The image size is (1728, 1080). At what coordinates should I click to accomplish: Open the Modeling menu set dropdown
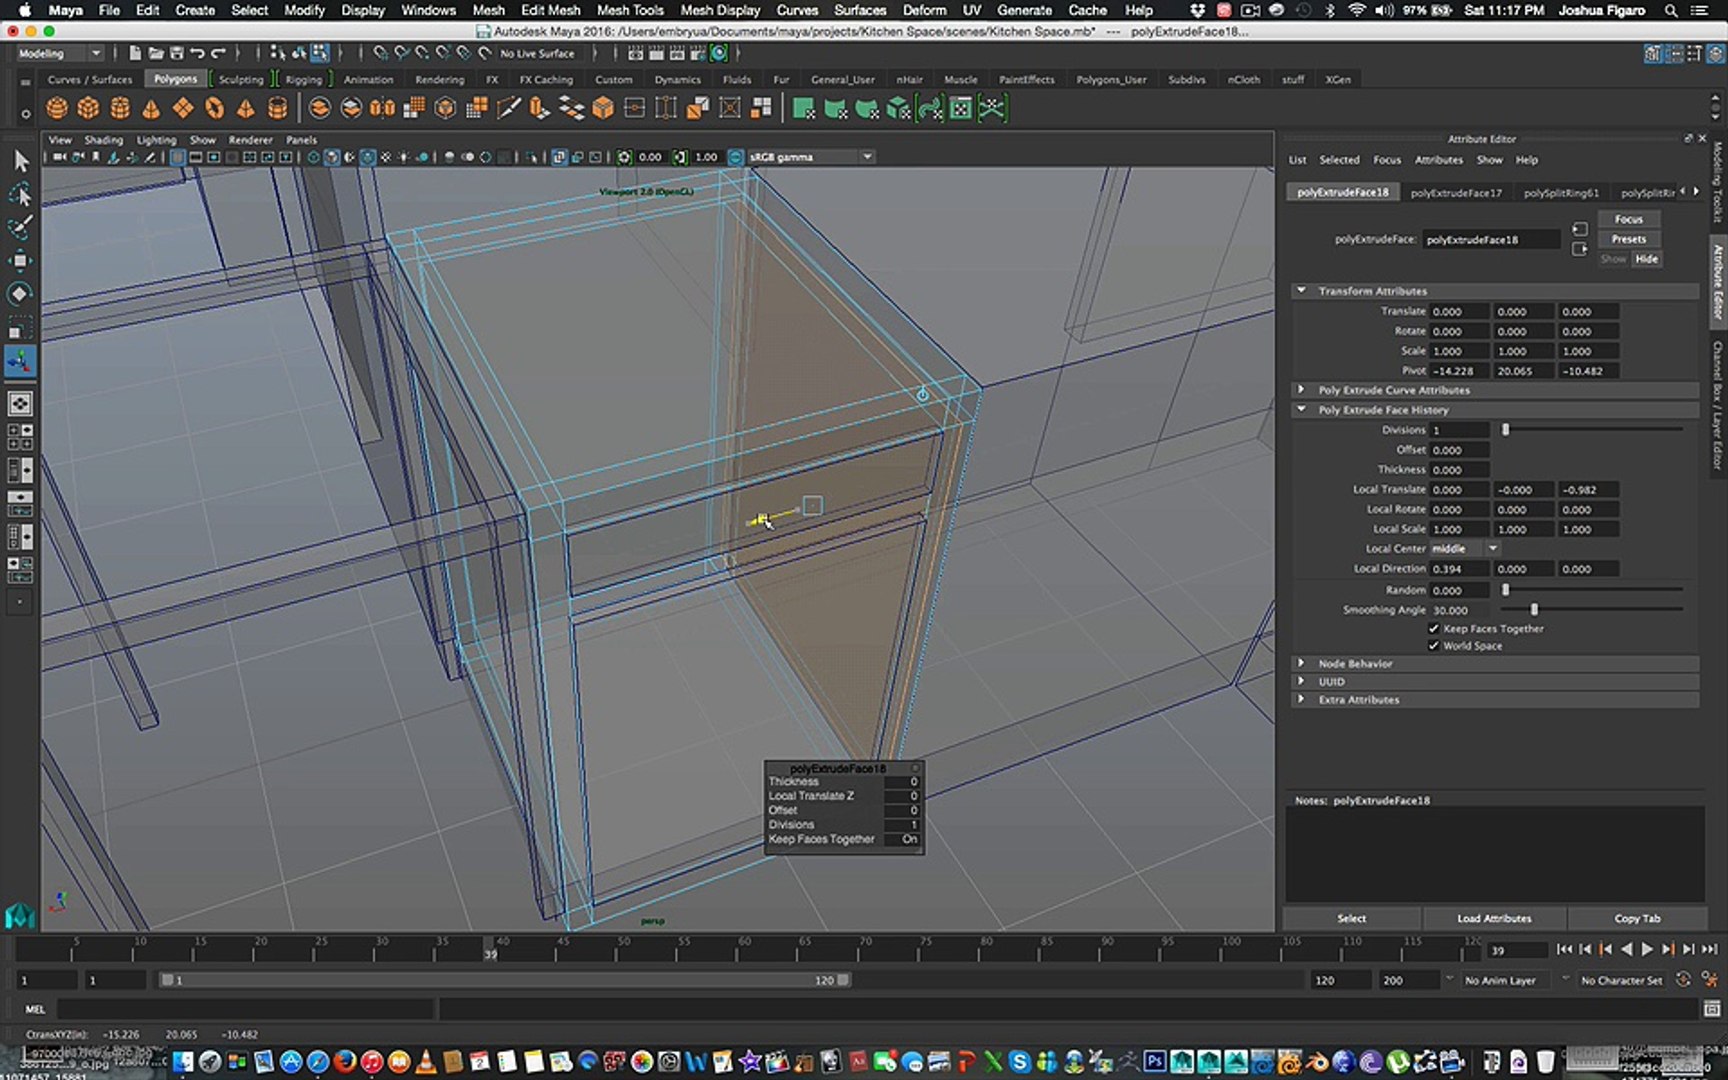tap(59, 53)
